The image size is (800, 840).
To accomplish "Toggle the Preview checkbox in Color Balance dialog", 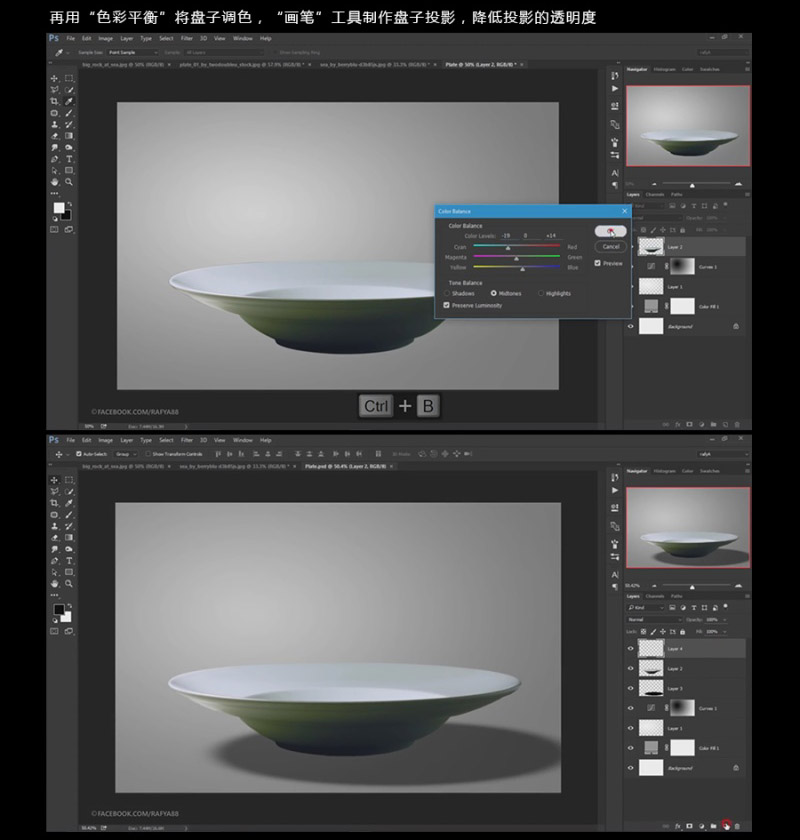I will click(597, 263).
